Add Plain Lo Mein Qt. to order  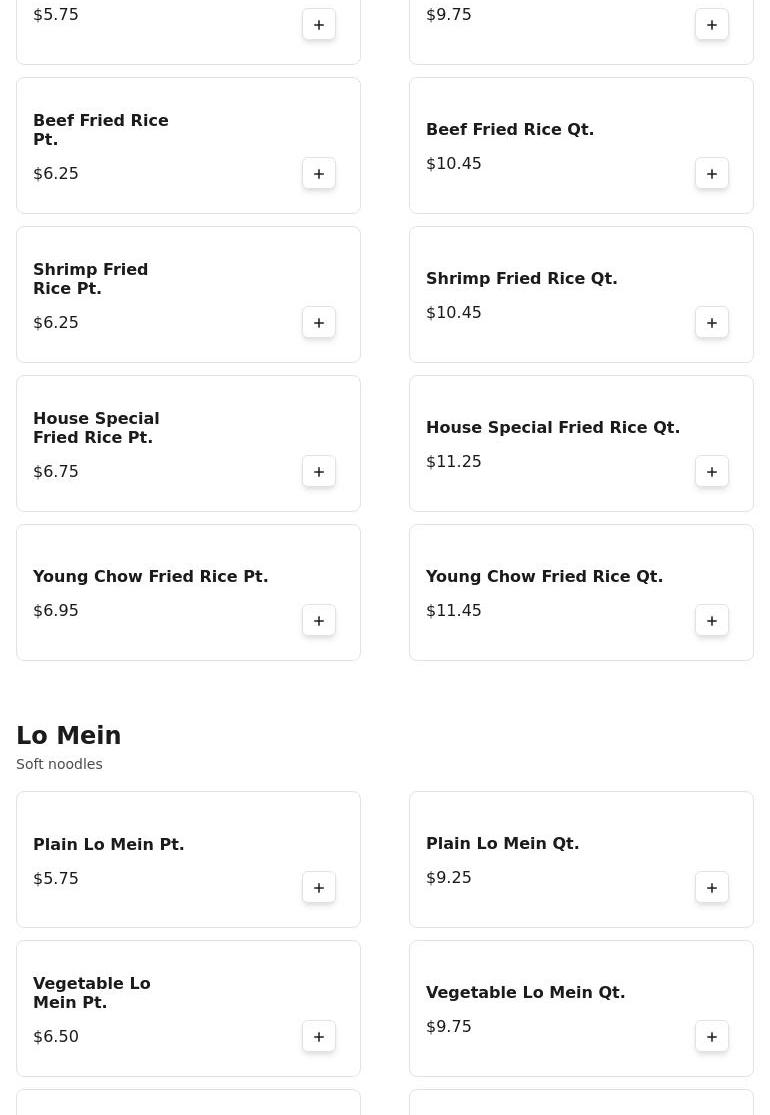pyautogui.click(x=712, y=887)
